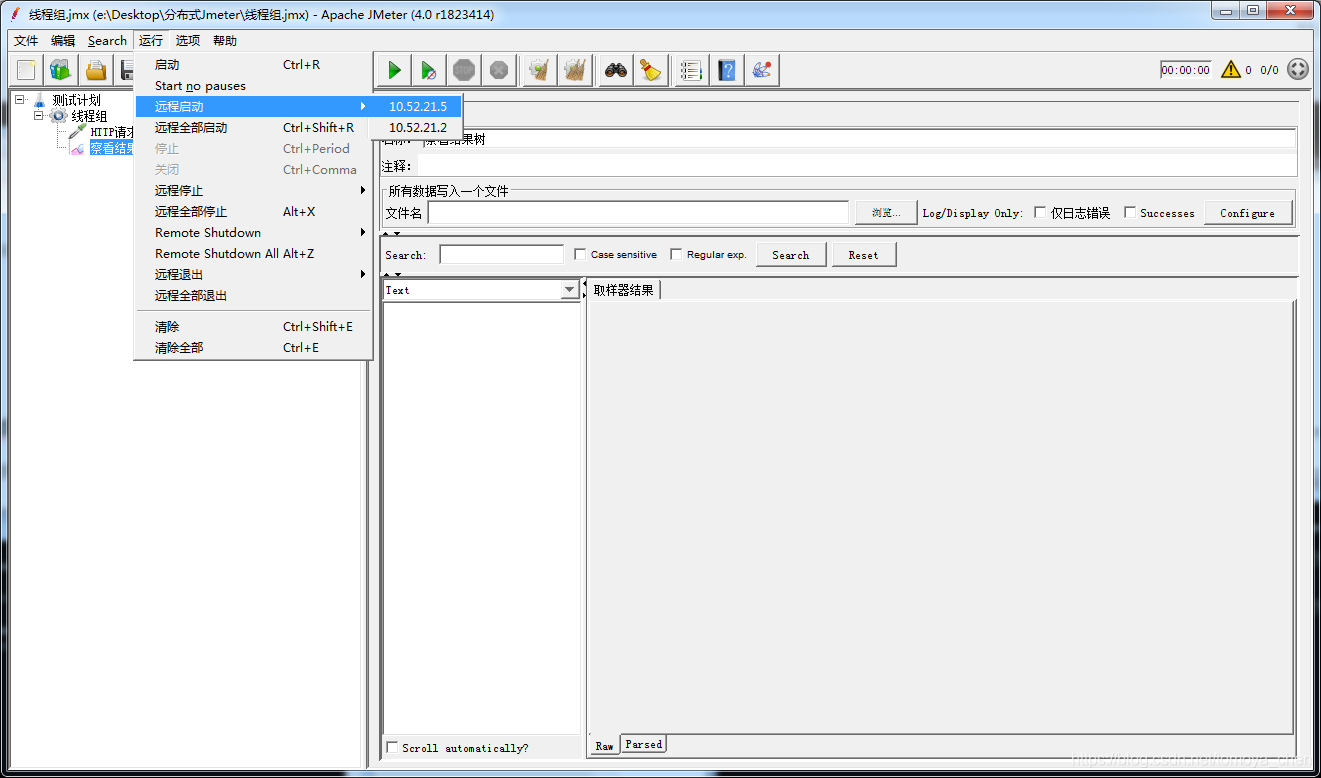Open the Search menu in menu bar

107,41
